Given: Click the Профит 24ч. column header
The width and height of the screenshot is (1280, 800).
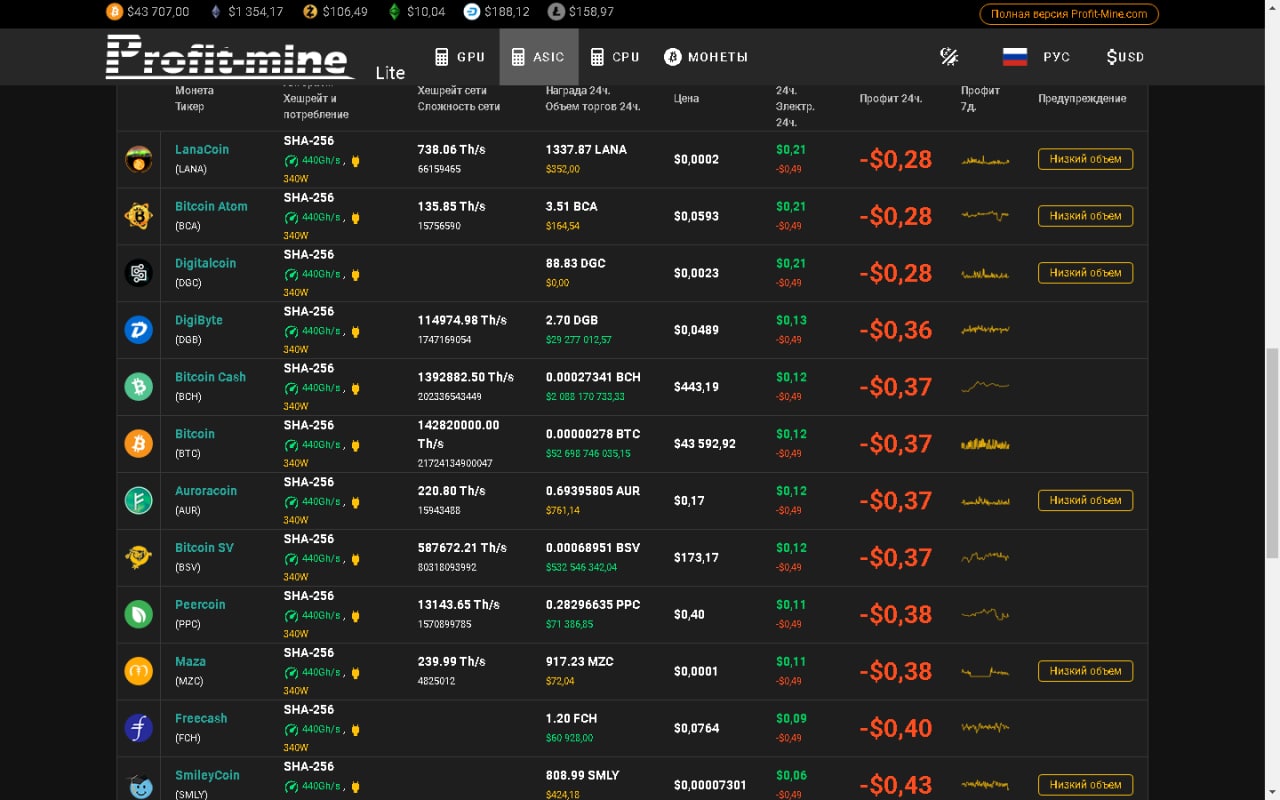Looking at the screenshot, I should click(890, 98).
